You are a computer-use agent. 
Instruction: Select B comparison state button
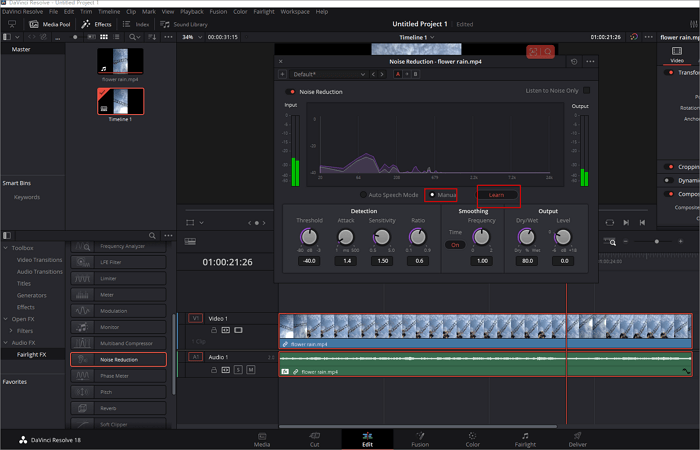pos(415,74)
